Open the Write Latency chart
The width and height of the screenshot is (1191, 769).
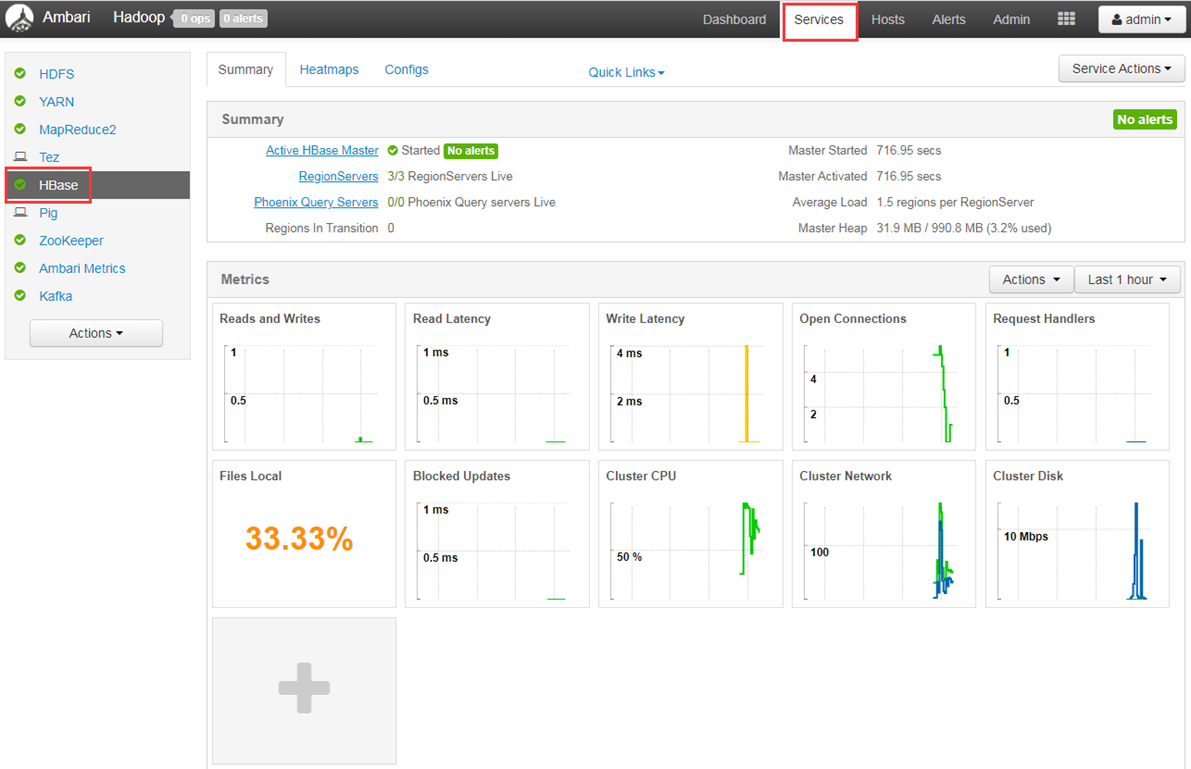point(690,376)
